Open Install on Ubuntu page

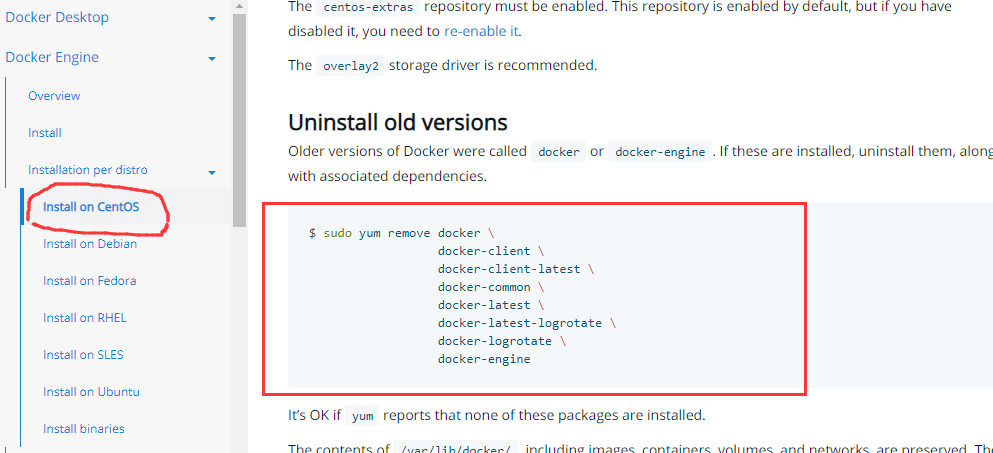point(91,392)
